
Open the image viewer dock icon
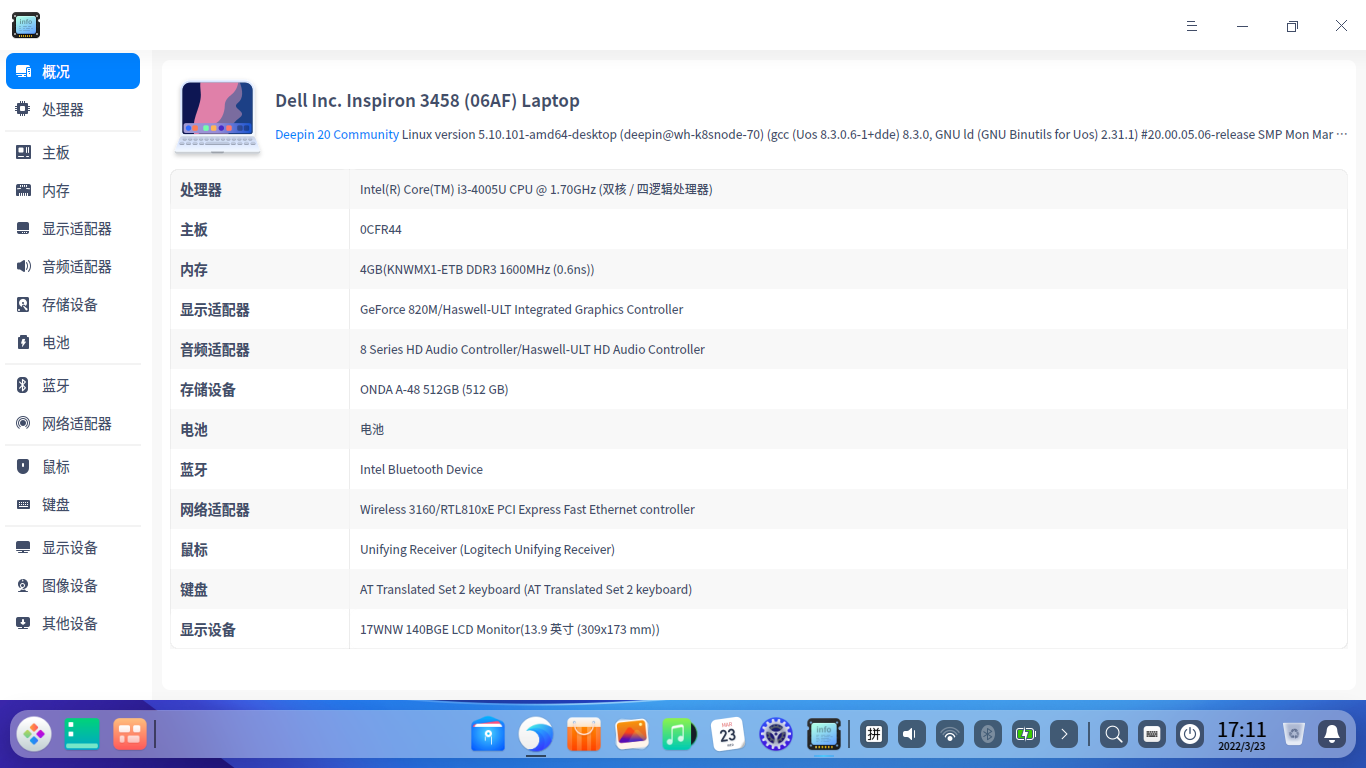[632, 735]
